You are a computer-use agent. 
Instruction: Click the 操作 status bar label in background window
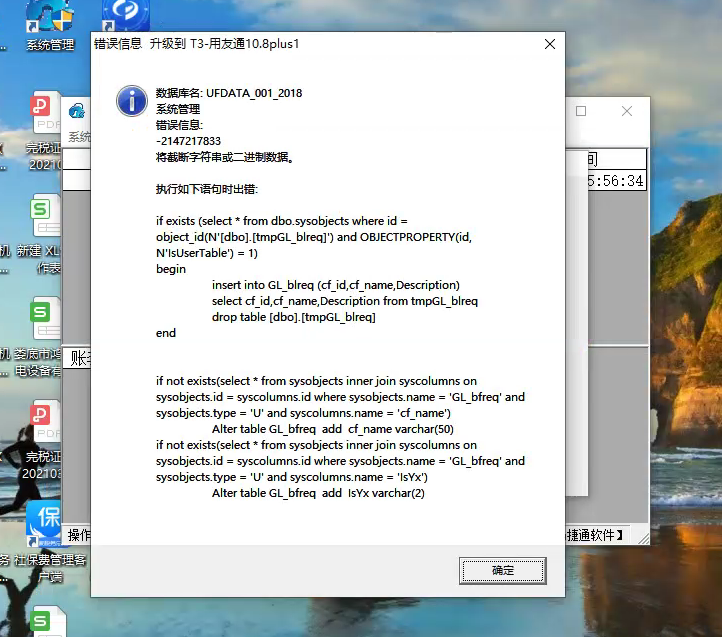(x=79, y=535)
